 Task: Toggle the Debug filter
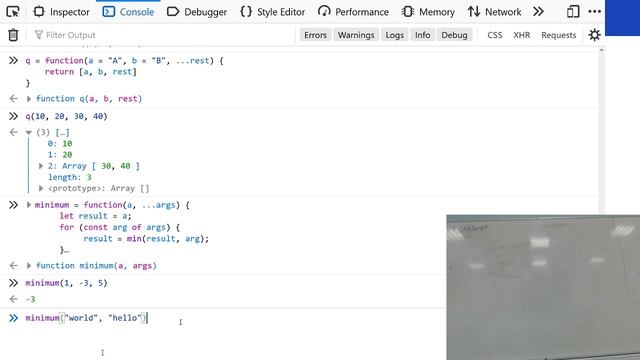coord(454,35)
